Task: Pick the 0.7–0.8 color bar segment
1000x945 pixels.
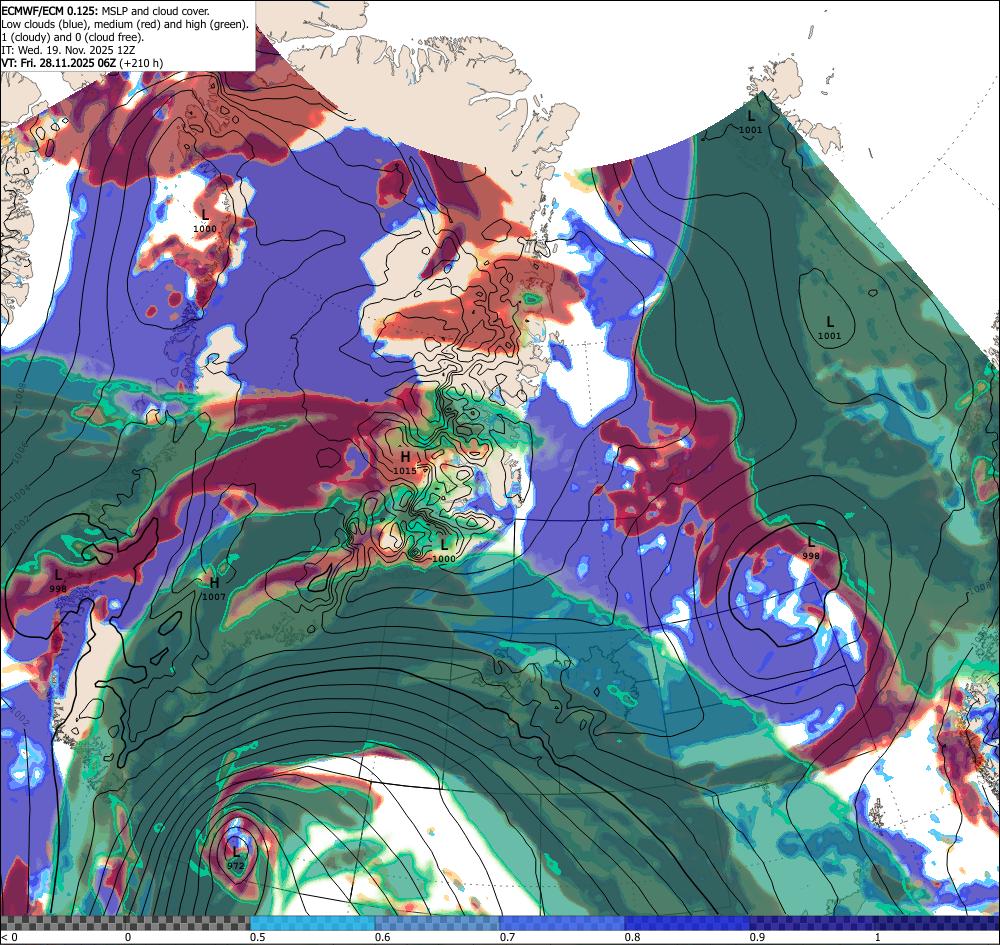Action: point(562,923)
